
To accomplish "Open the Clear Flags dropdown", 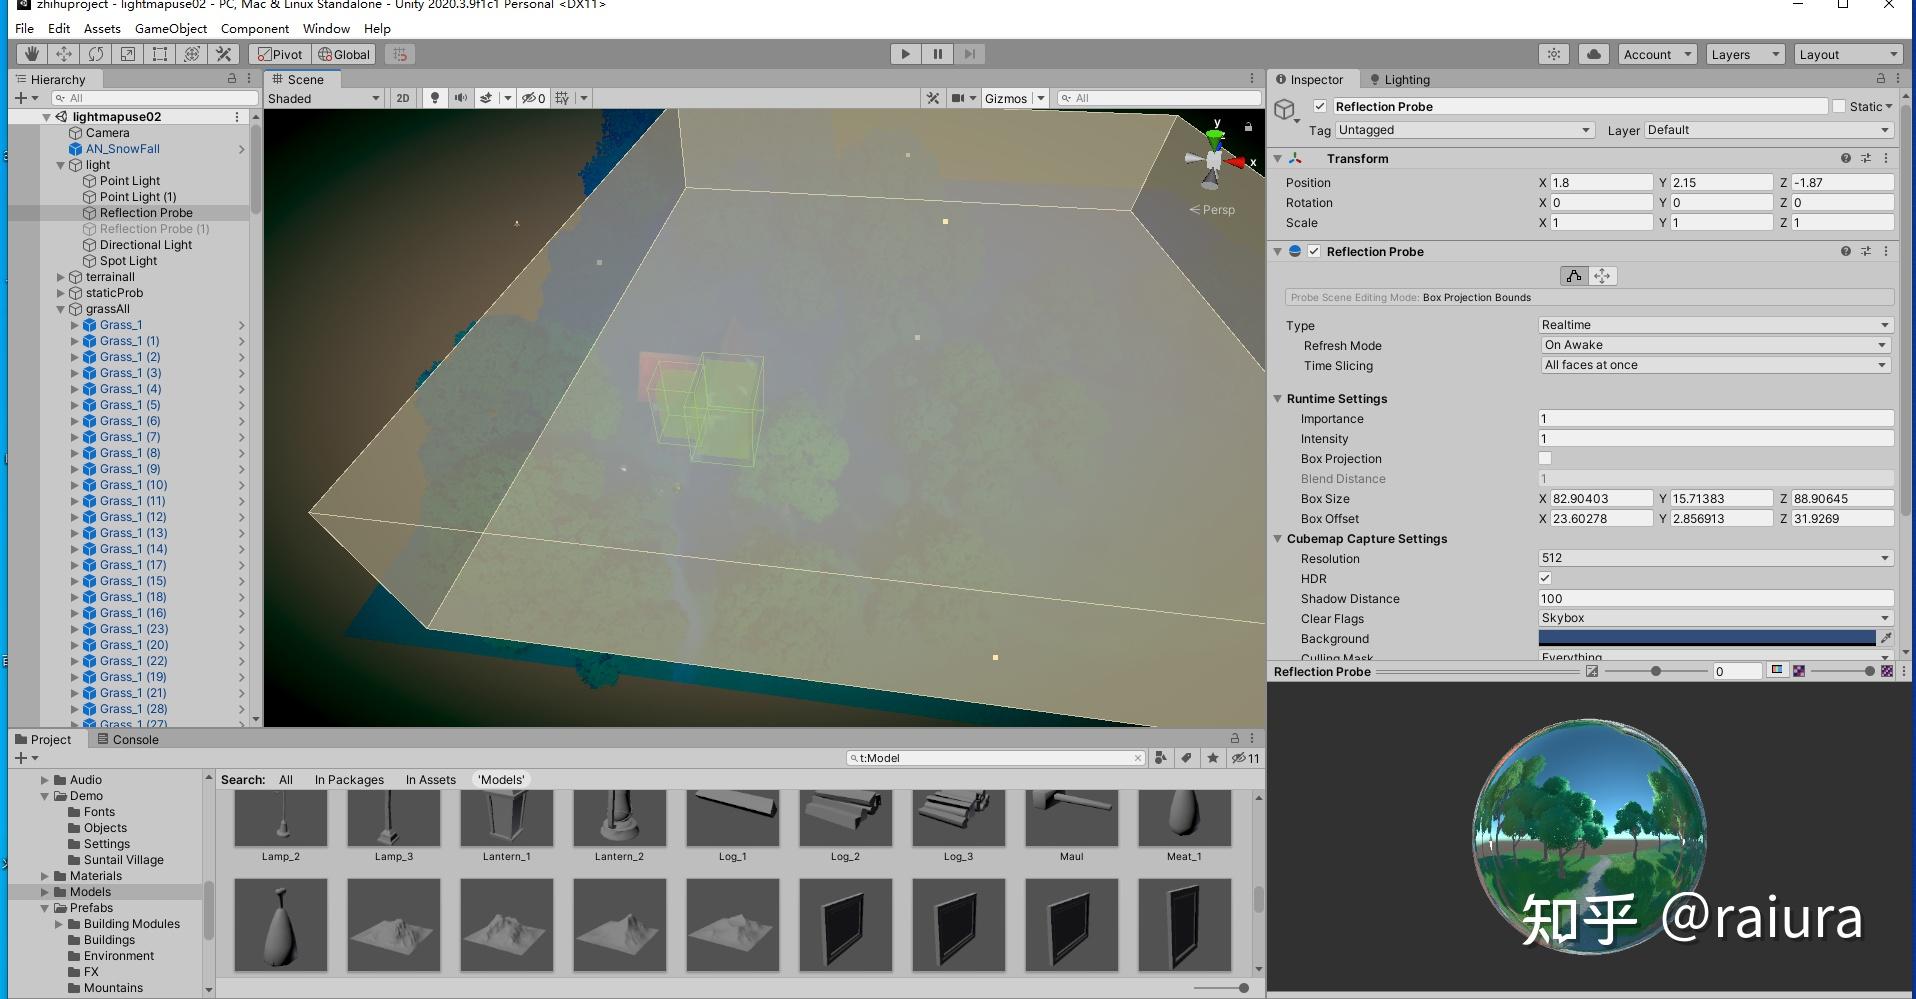I will [x=1713, y=618].
